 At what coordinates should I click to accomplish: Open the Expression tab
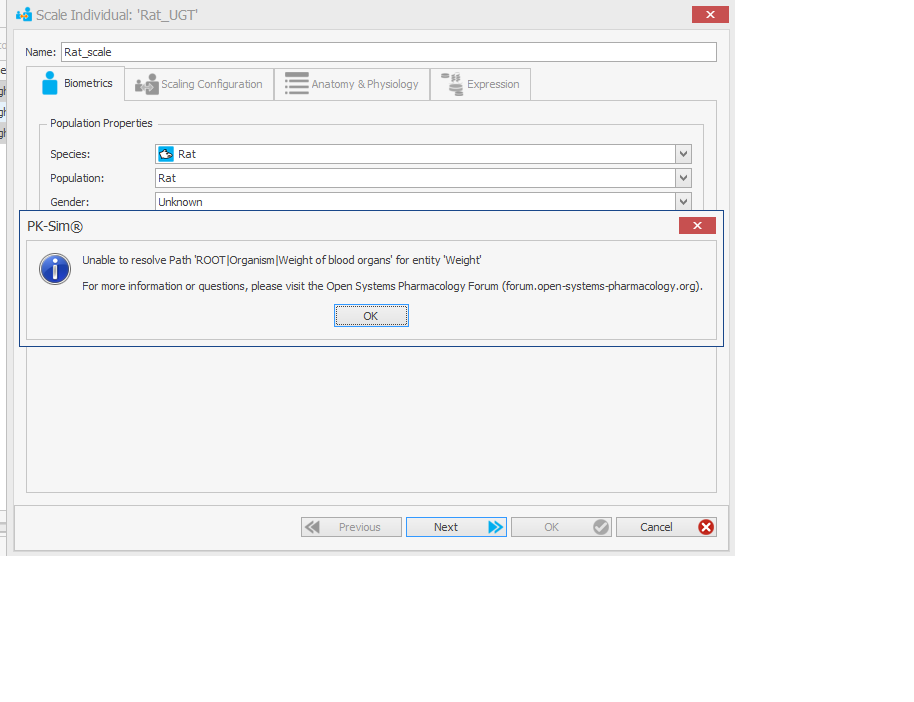click(480, 84)
